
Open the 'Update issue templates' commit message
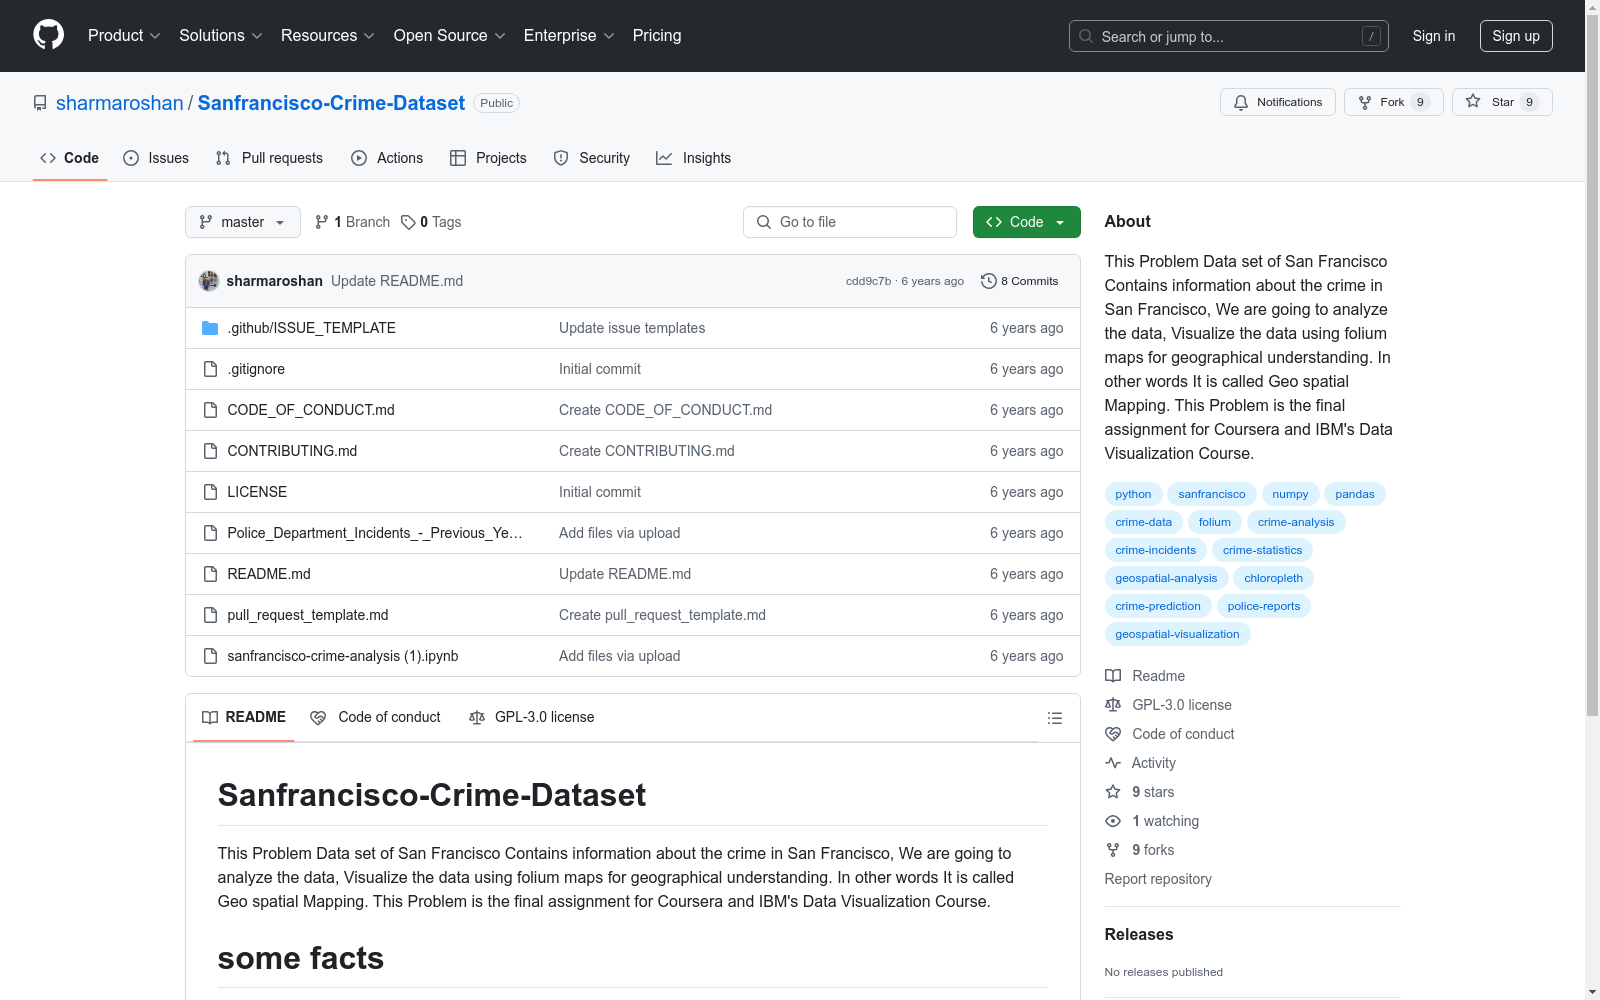point(632,328)
